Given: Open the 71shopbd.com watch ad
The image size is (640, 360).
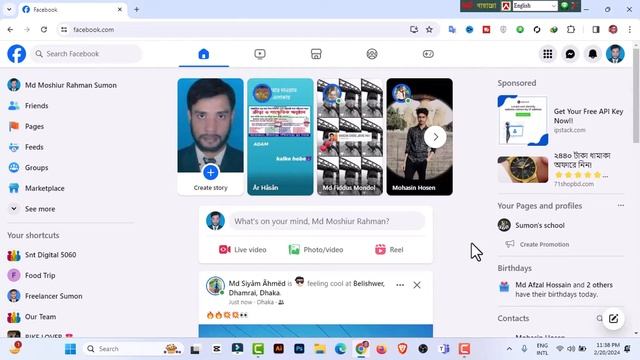Looking at the screenshot, I should point(560,169).
